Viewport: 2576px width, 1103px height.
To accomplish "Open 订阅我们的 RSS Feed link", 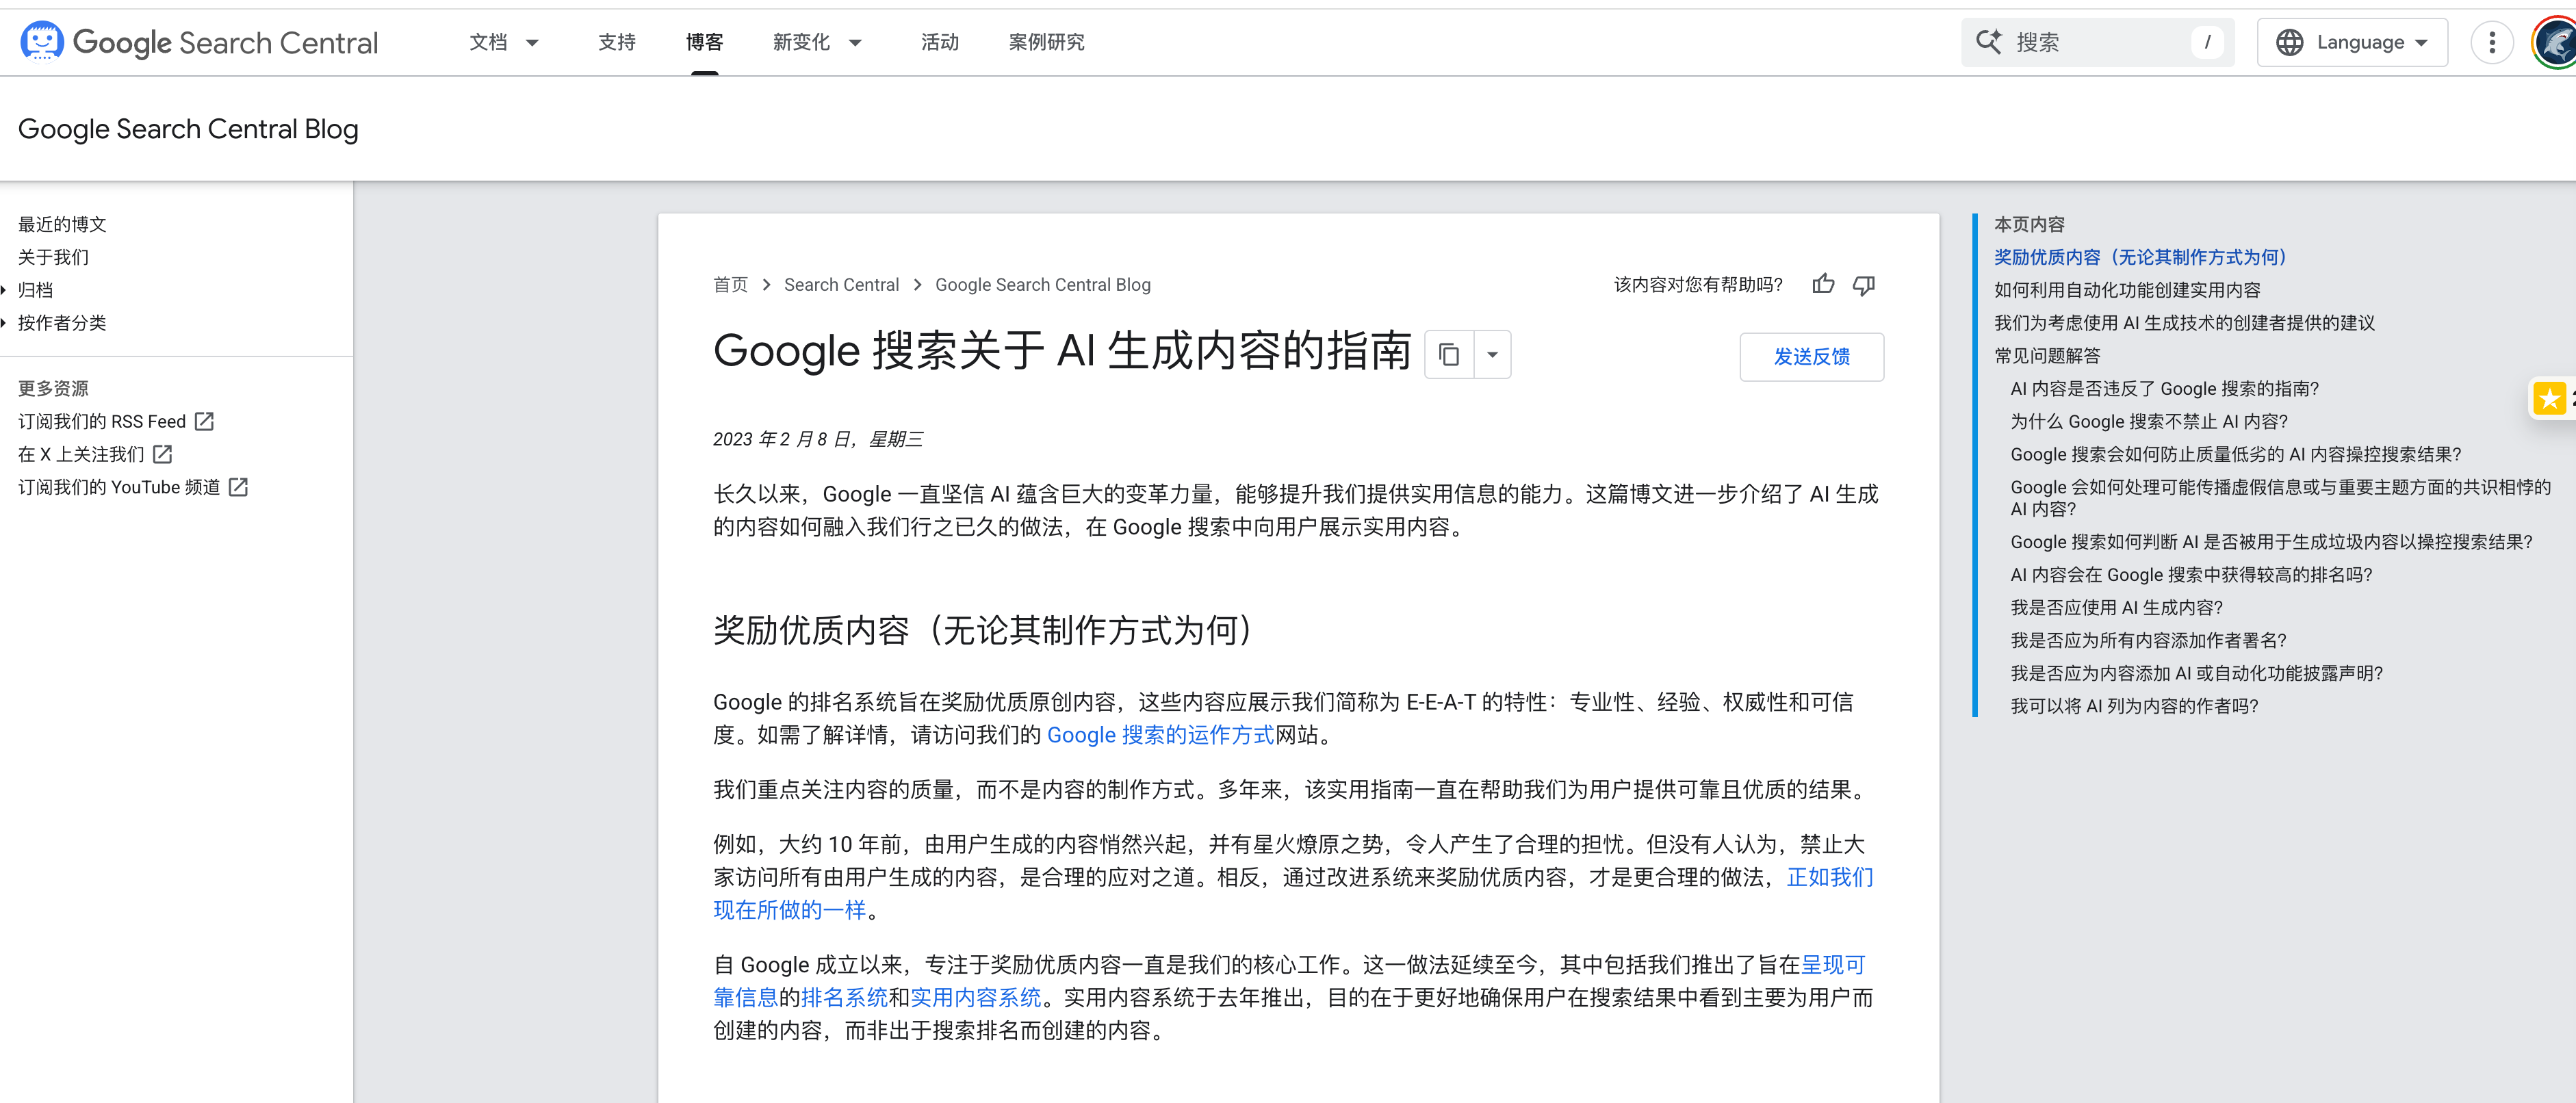I will click(102, 421).
